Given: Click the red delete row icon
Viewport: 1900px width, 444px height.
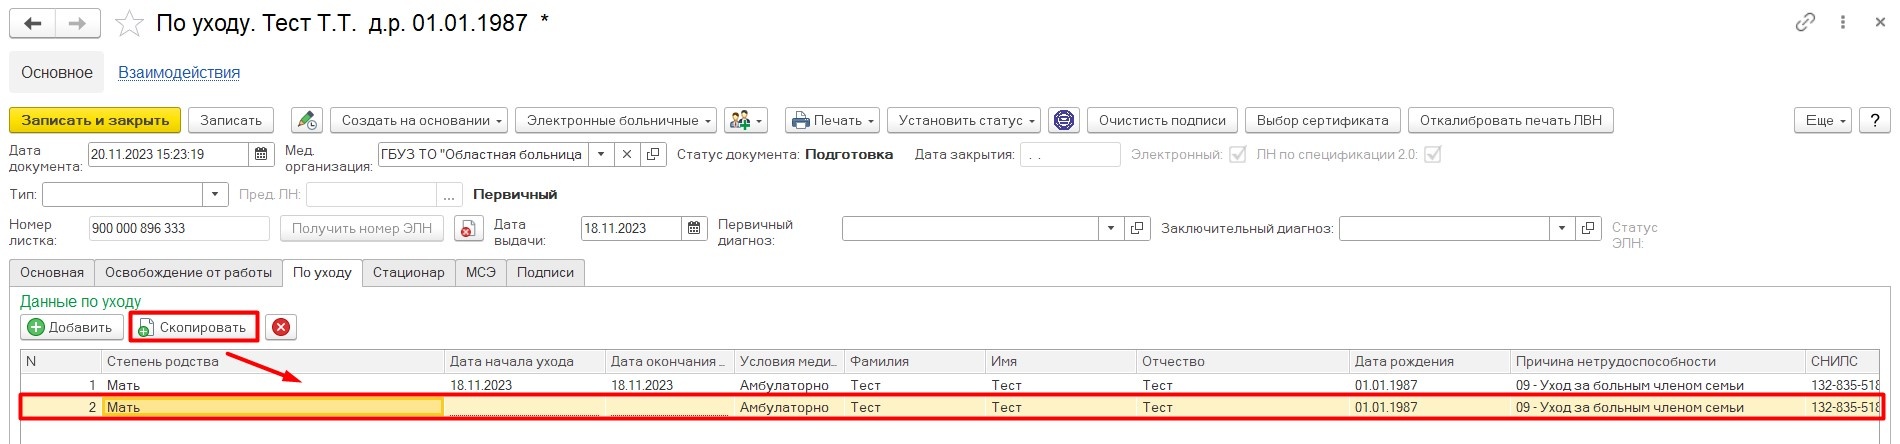Looking at the screenshot, I should pyautogui.click(x=281, y=327).
